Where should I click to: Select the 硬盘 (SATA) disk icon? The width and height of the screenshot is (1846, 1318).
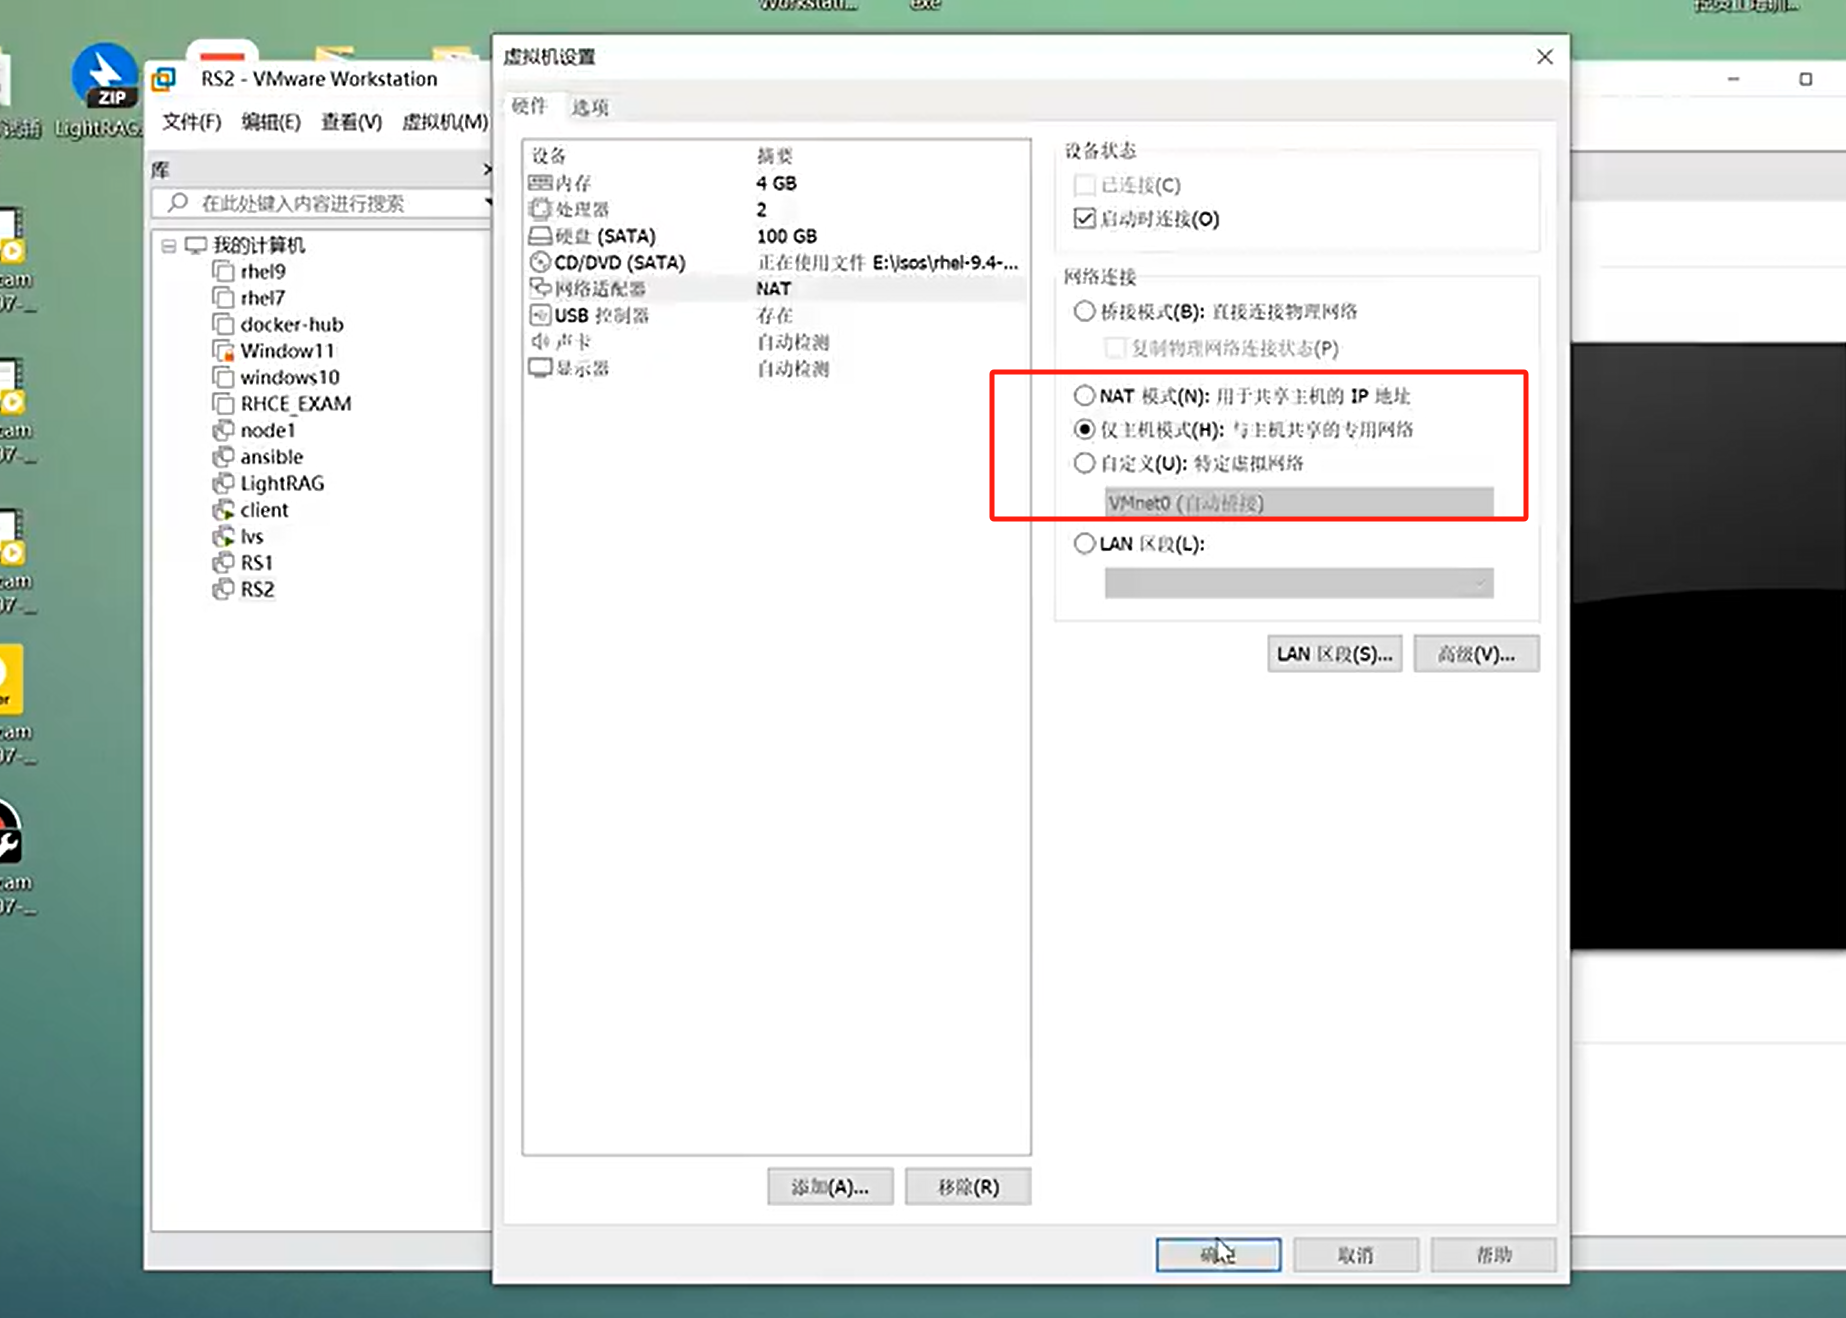(x=540, y=236)
